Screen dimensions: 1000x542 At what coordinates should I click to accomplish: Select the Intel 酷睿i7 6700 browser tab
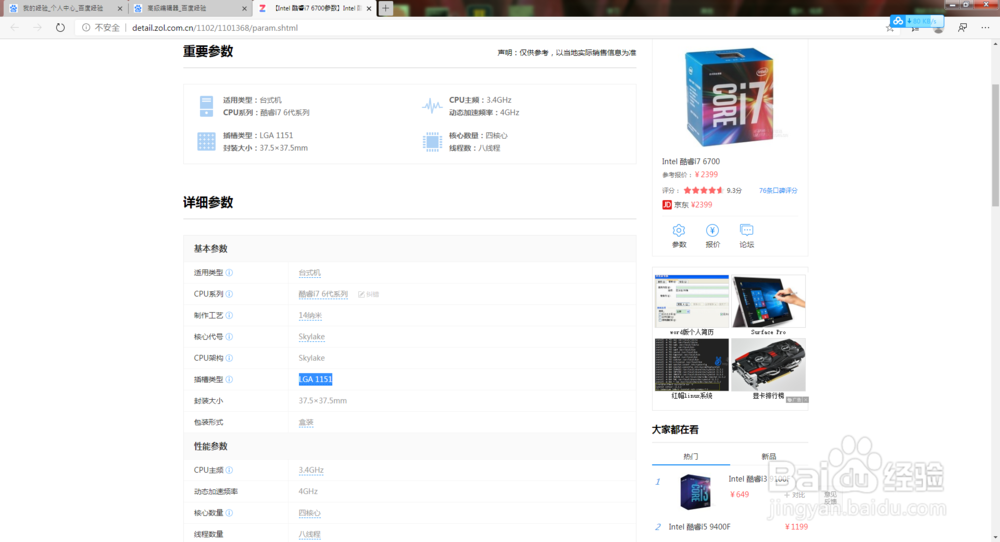click(314, 8)
